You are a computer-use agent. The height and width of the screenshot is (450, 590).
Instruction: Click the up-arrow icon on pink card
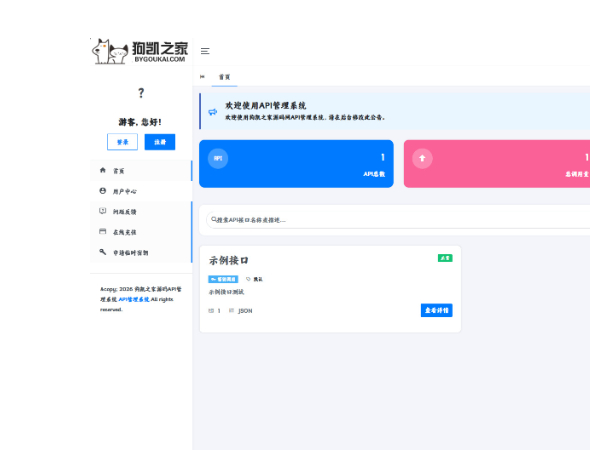(422, 158)
